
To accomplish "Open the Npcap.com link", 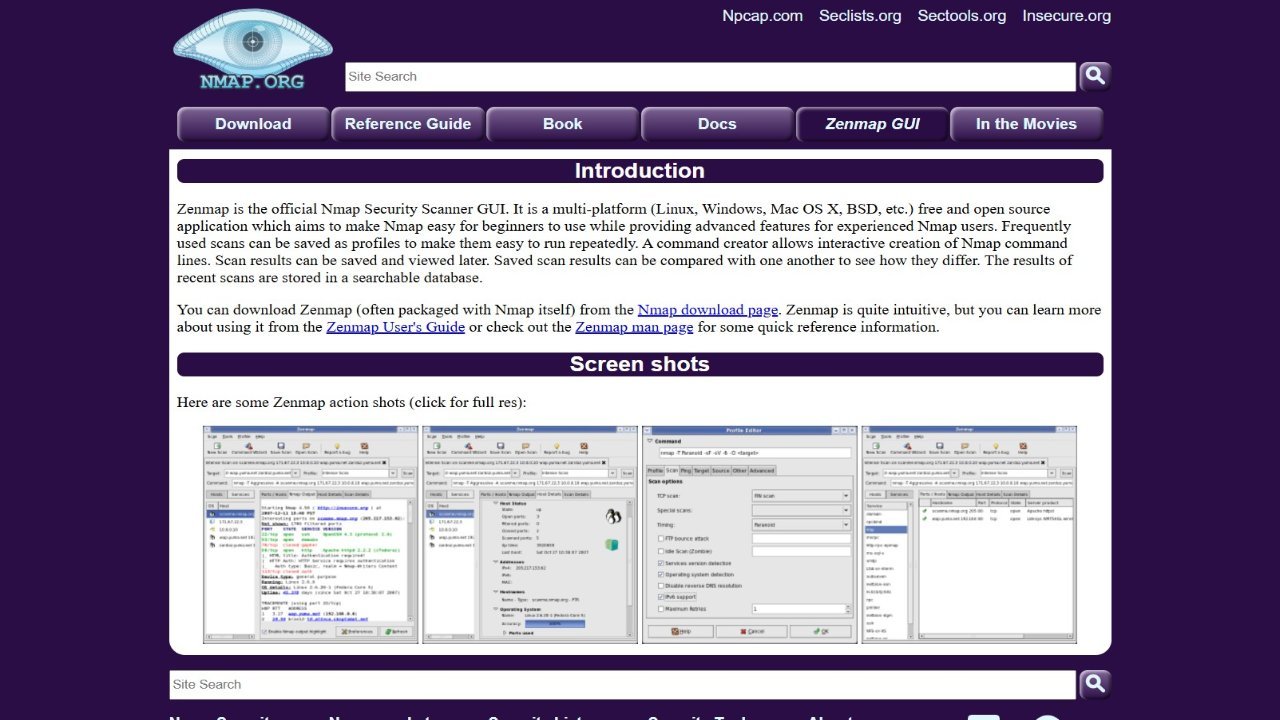I will tap(762, 16).
